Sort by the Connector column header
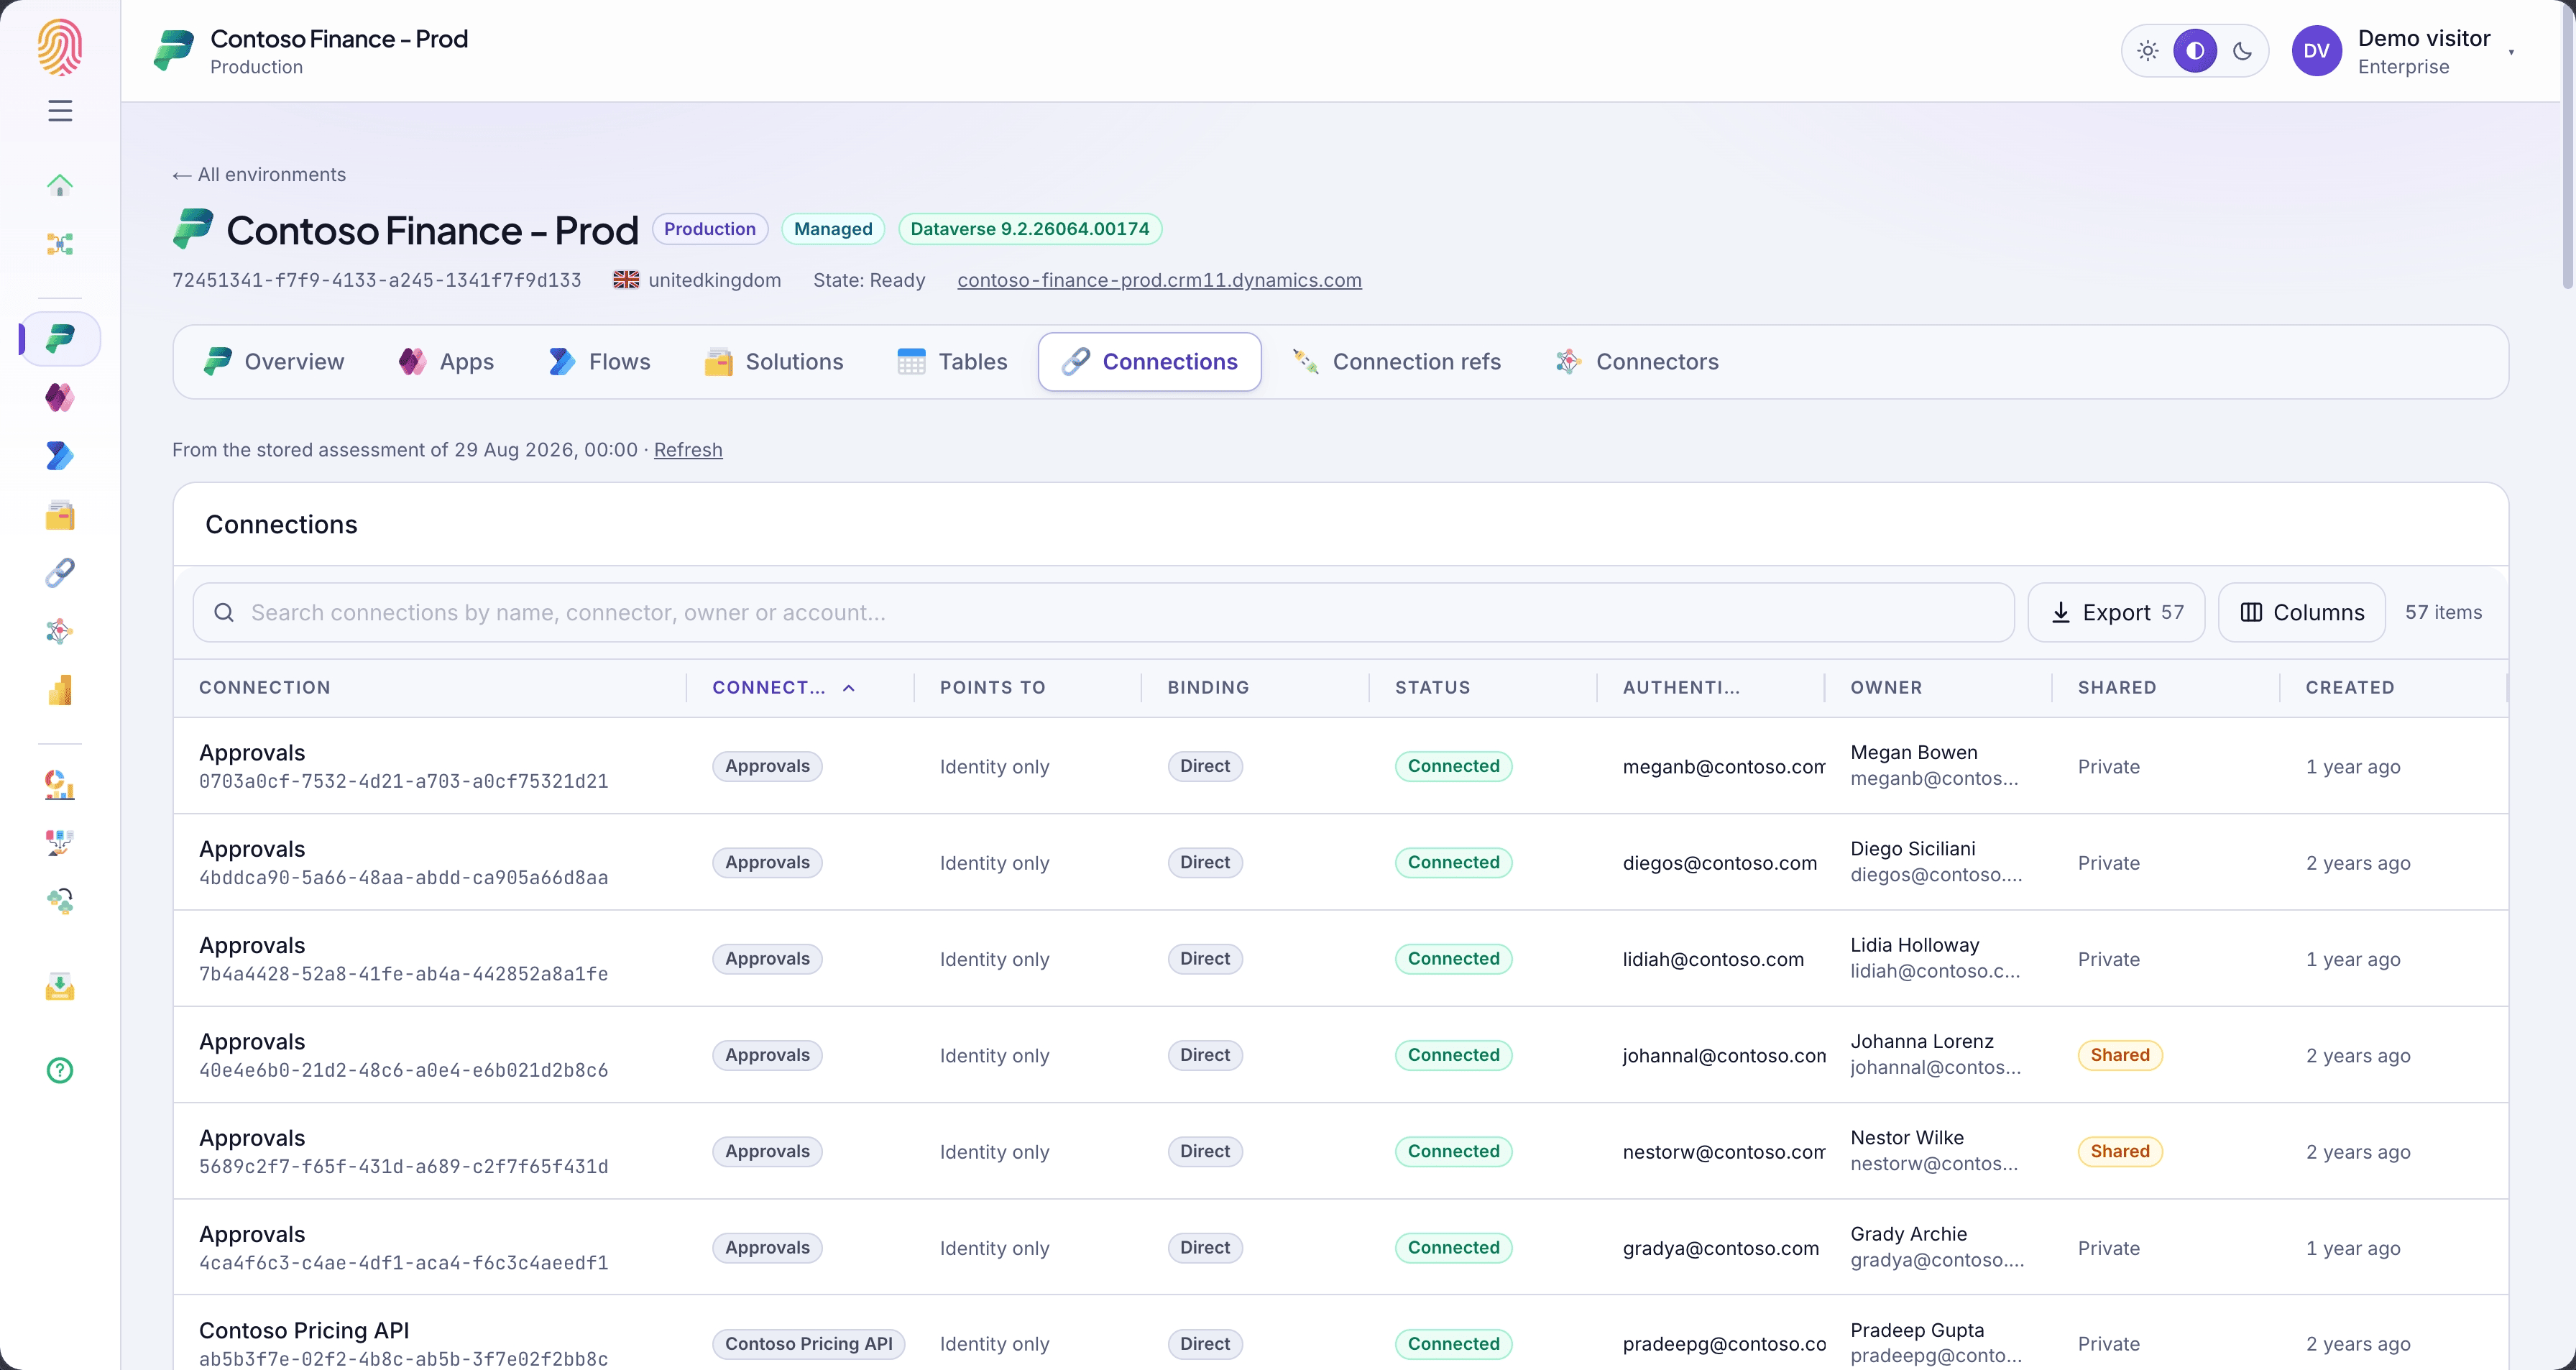 (x=783, y=687)
